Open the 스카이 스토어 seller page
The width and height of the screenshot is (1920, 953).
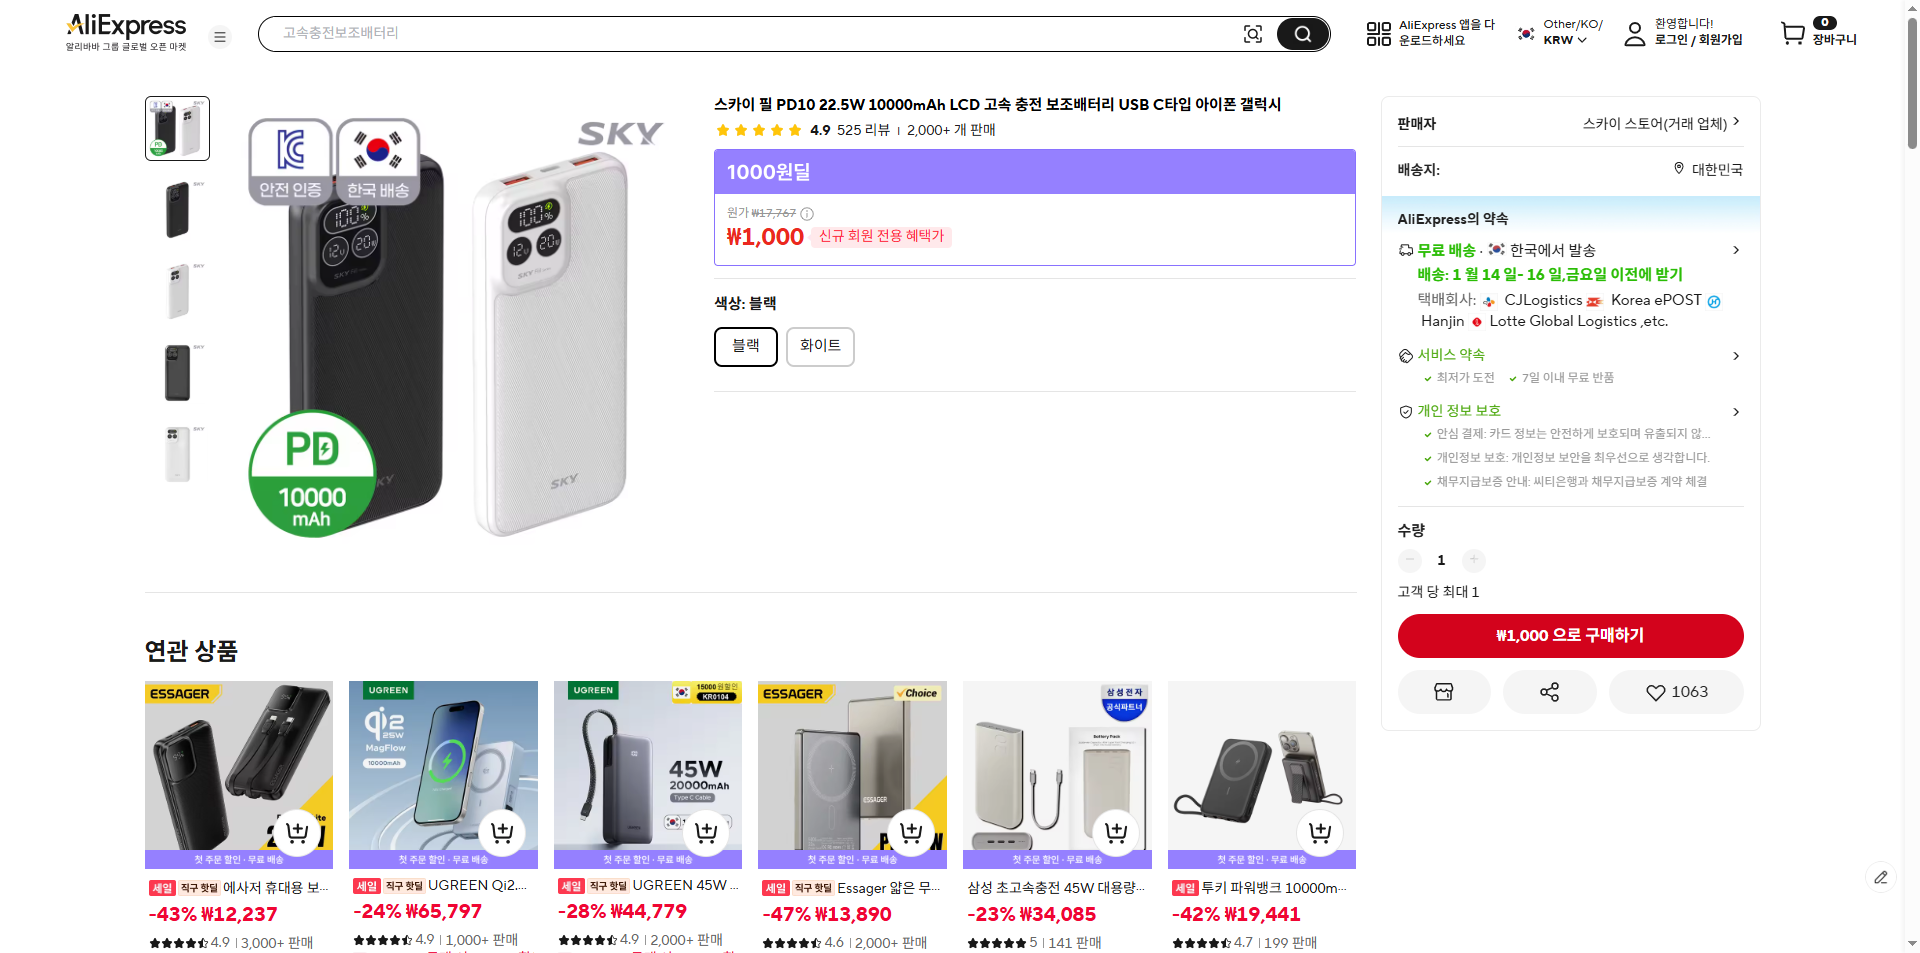click(x=1660, y=124)
